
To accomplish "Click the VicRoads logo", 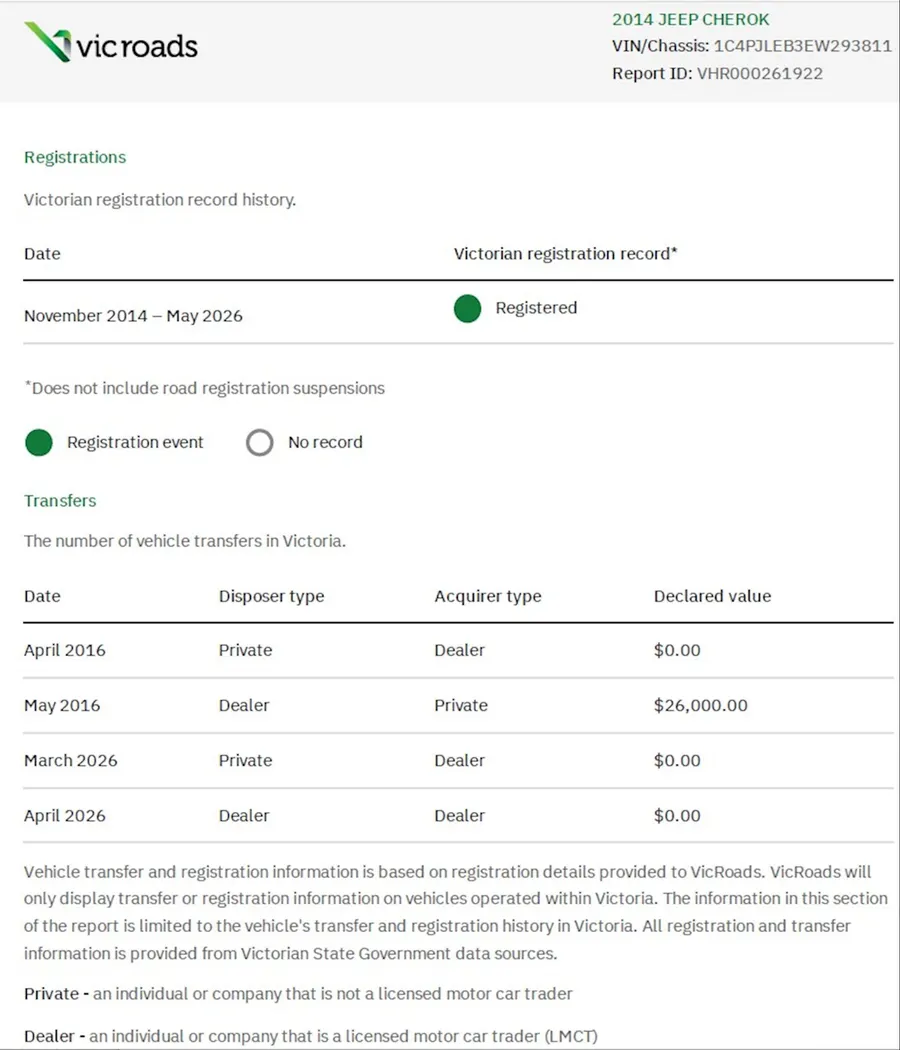I will pos(111,43).
